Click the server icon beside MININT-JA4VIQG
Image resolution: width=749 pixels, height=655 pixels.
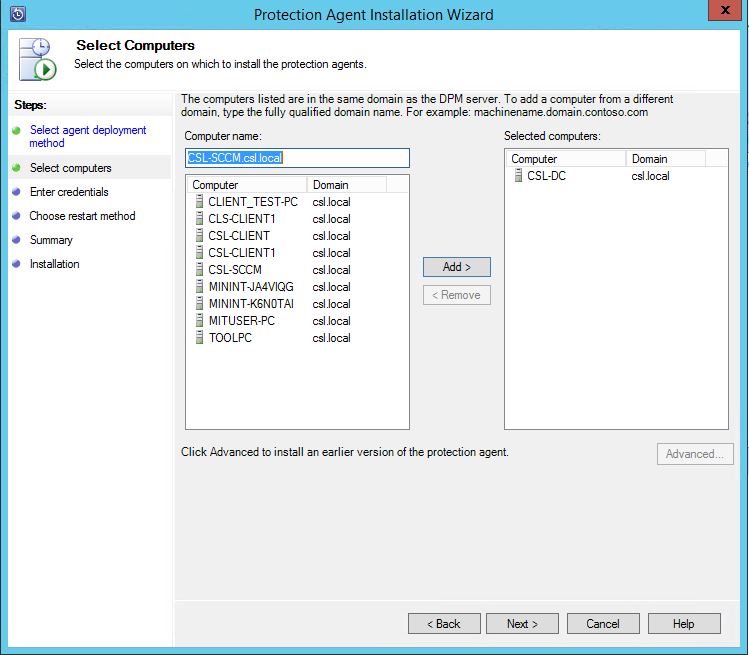(x=200, y=287)
